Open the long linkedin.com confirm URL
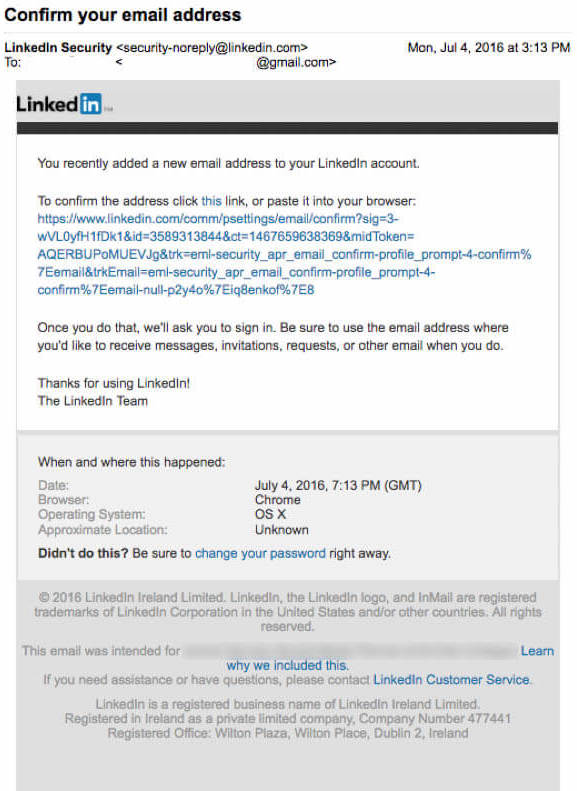Viewport: 577px width, 791px height. click(284, 254)
